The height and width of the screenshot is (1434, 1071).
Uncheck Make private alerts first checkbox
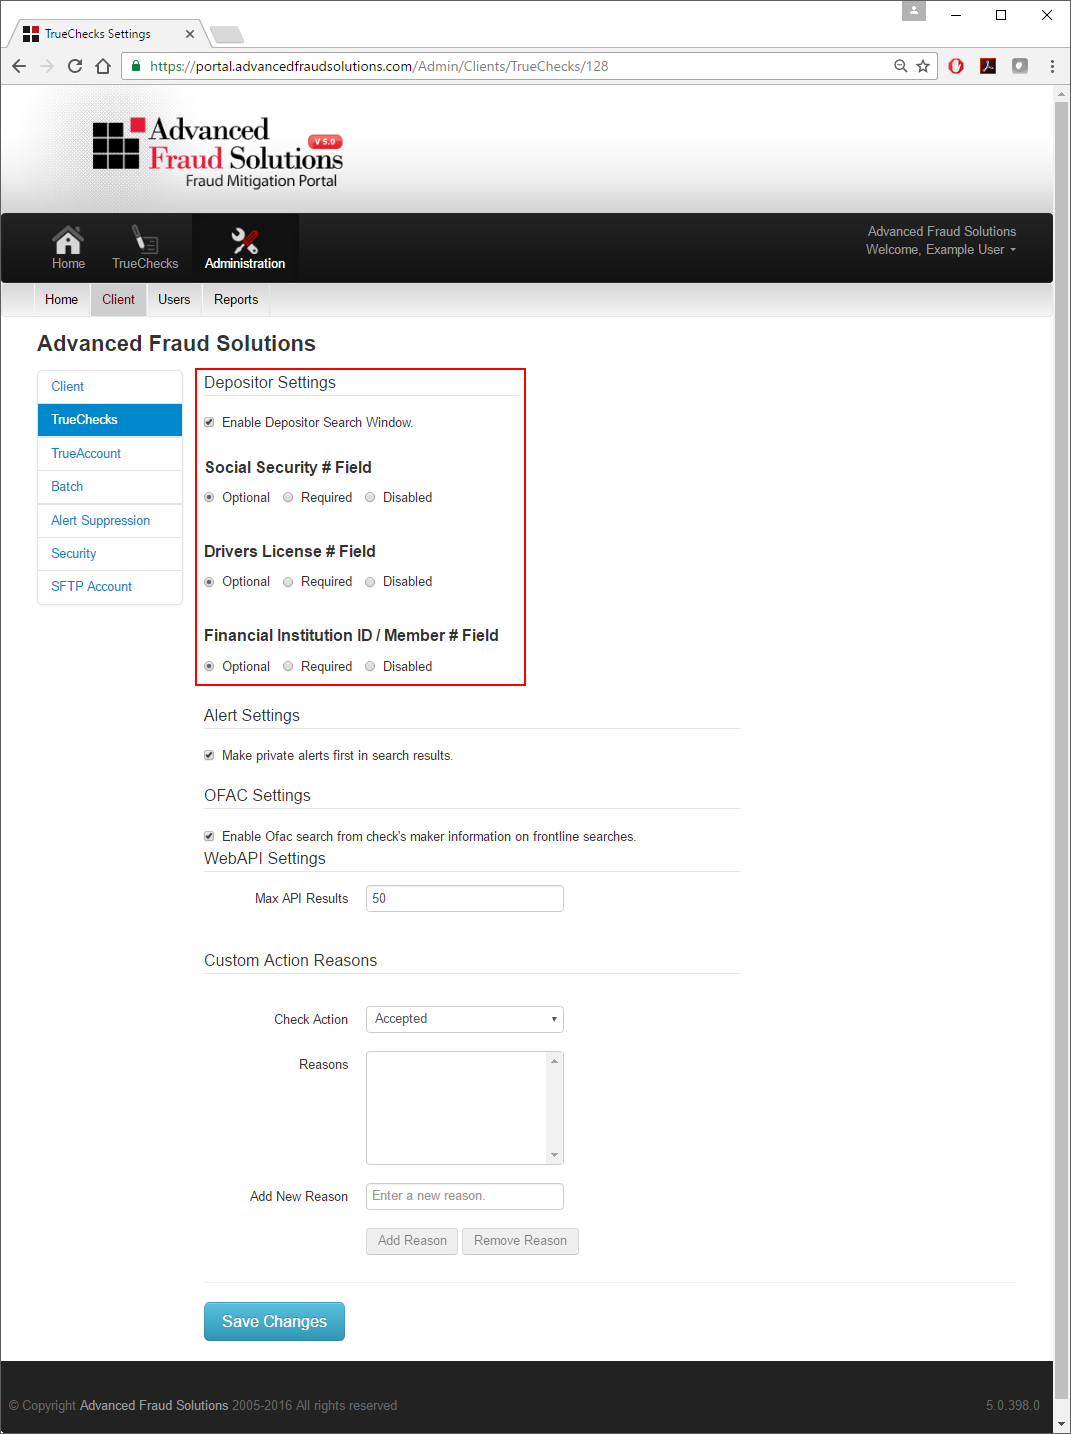click(209, 755)
